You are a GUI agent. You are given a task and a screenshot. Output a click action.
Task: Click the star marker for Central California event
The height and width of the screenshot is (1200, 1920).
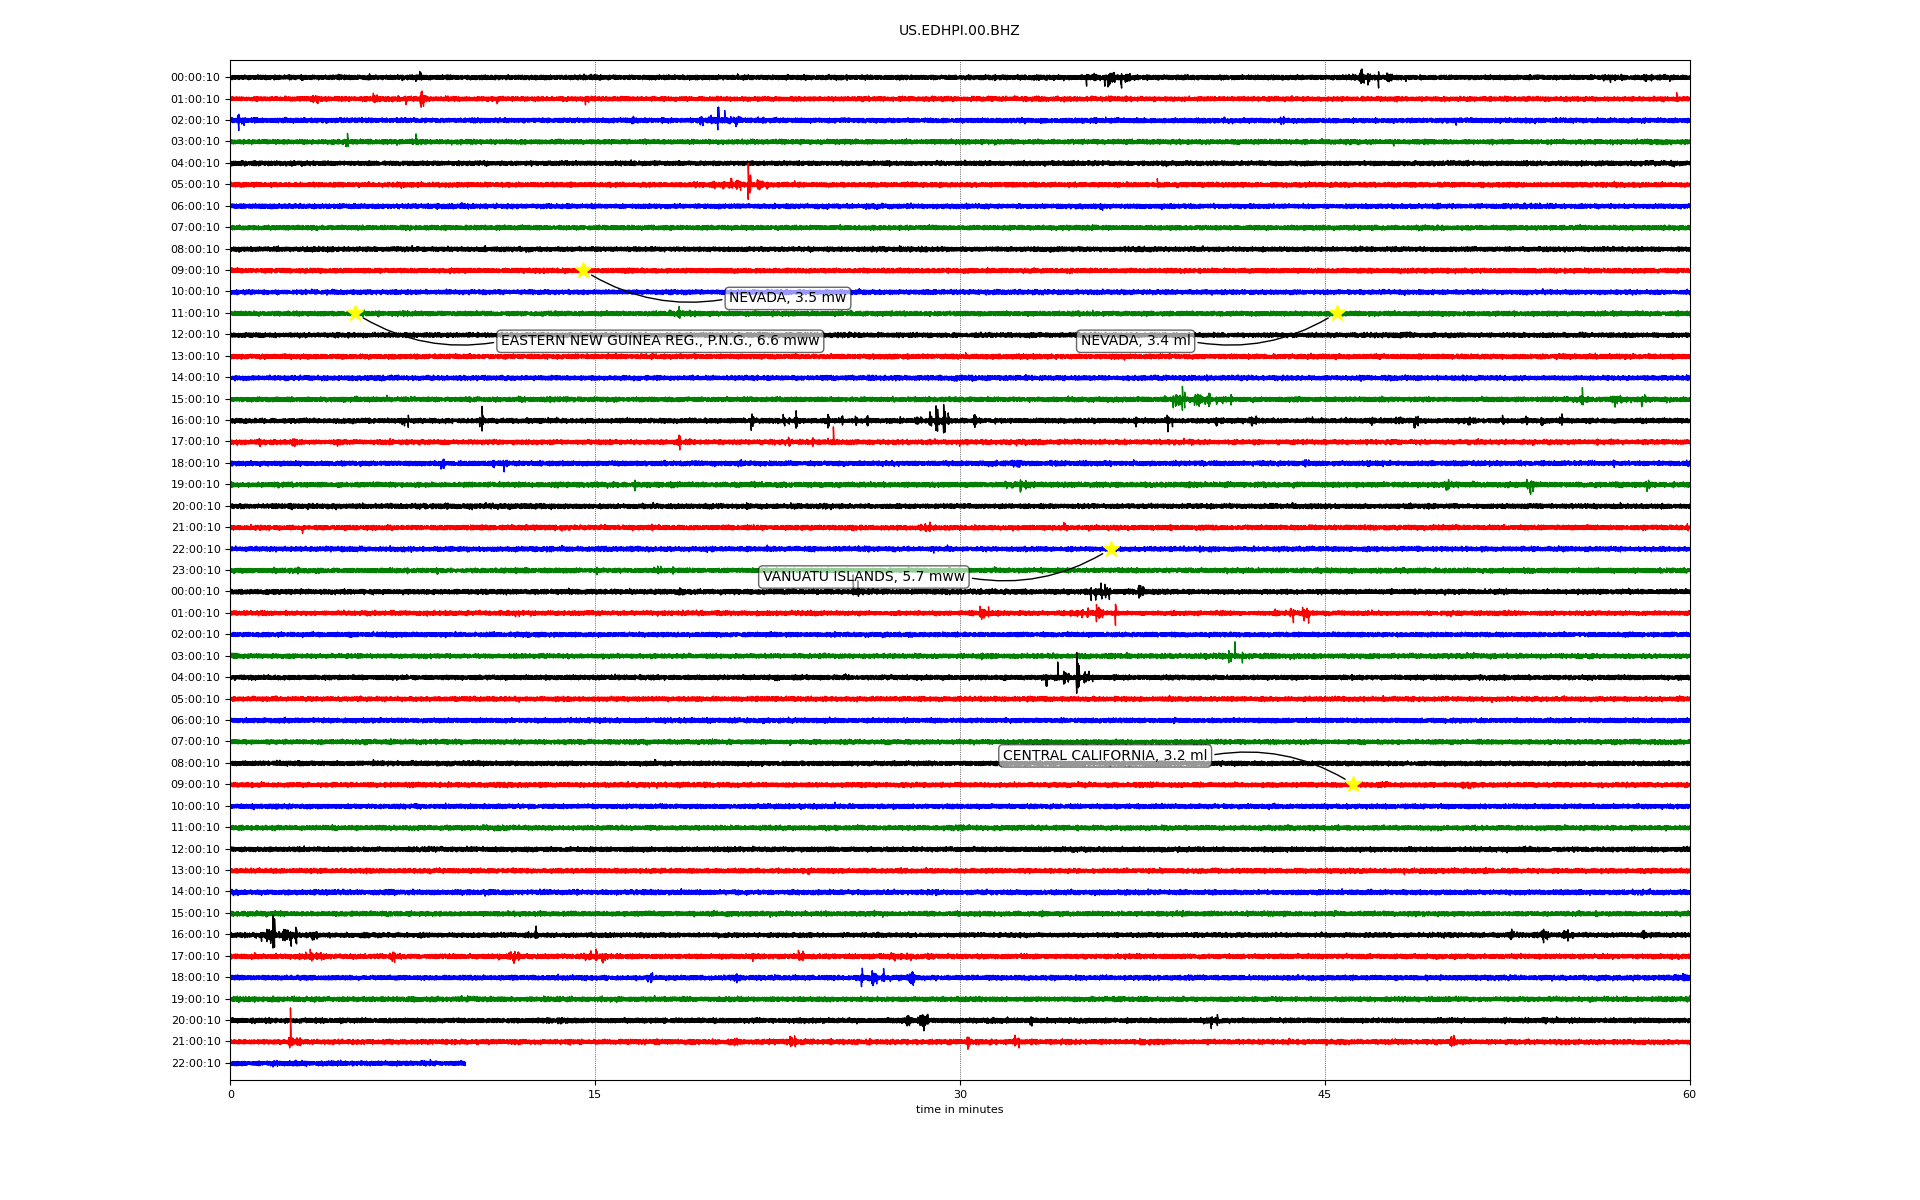coord(1353,784)
